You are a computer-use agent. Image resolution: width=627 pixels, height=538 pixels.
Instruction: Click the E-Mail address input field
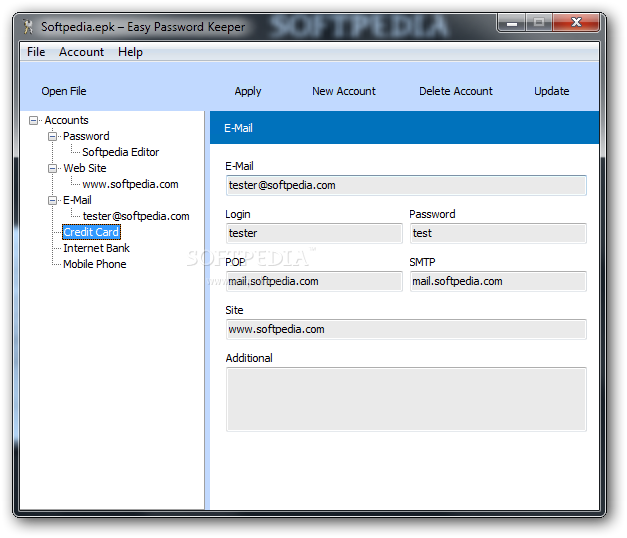[406, 186]
